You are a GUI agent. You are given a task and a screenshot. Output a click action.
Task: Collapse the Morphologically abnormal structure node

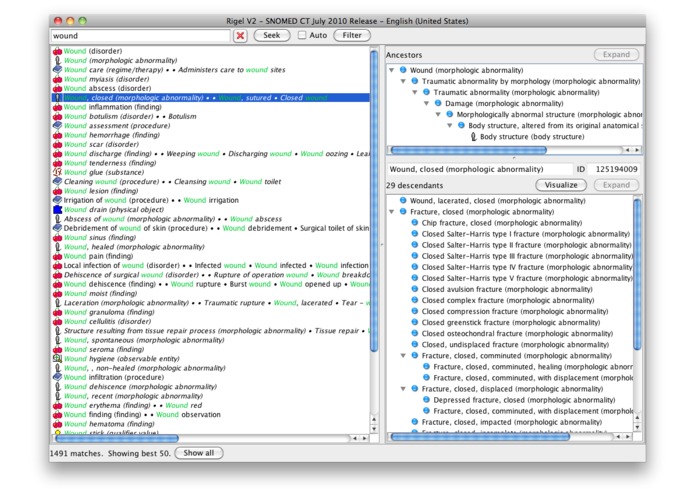tap(437, 114)
